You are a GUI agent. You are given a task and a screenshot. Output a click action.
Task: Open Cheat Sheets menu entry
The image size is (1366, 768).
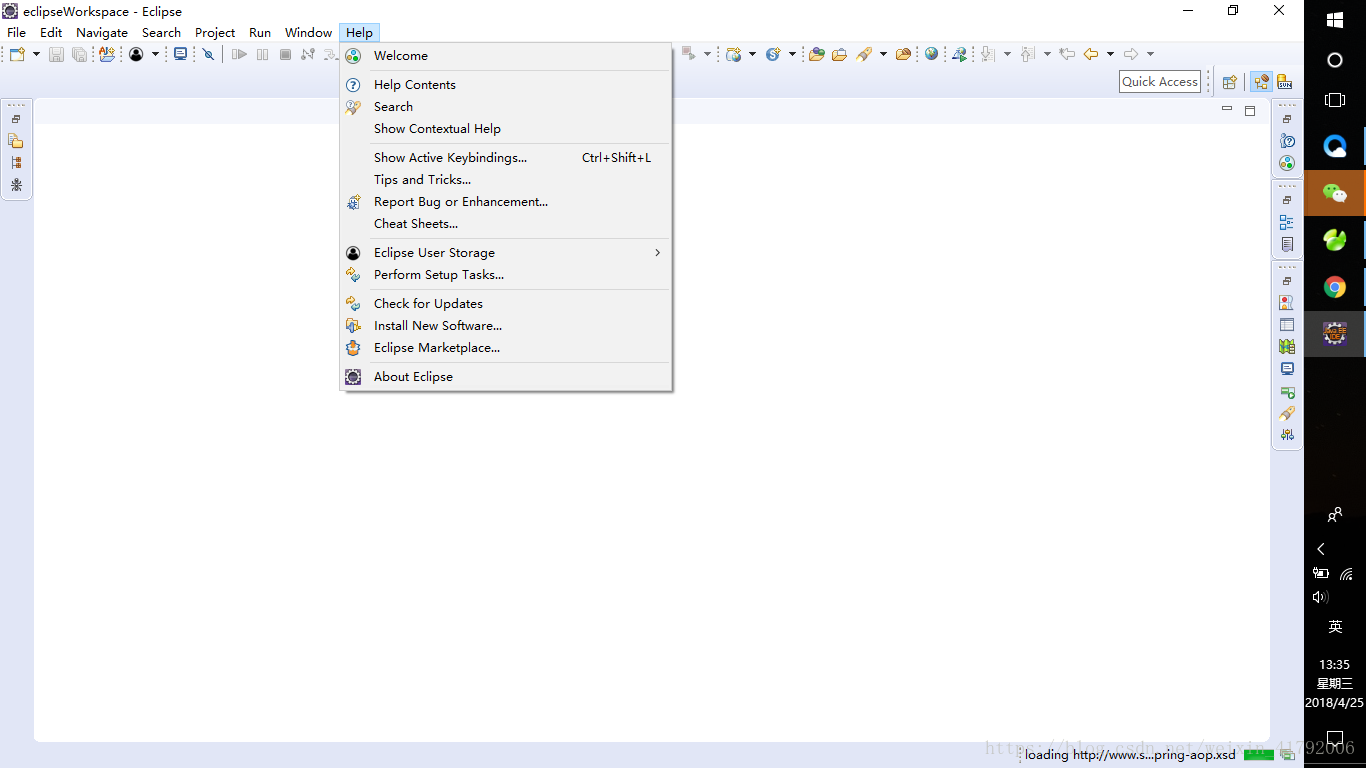(x=506, y=224)
